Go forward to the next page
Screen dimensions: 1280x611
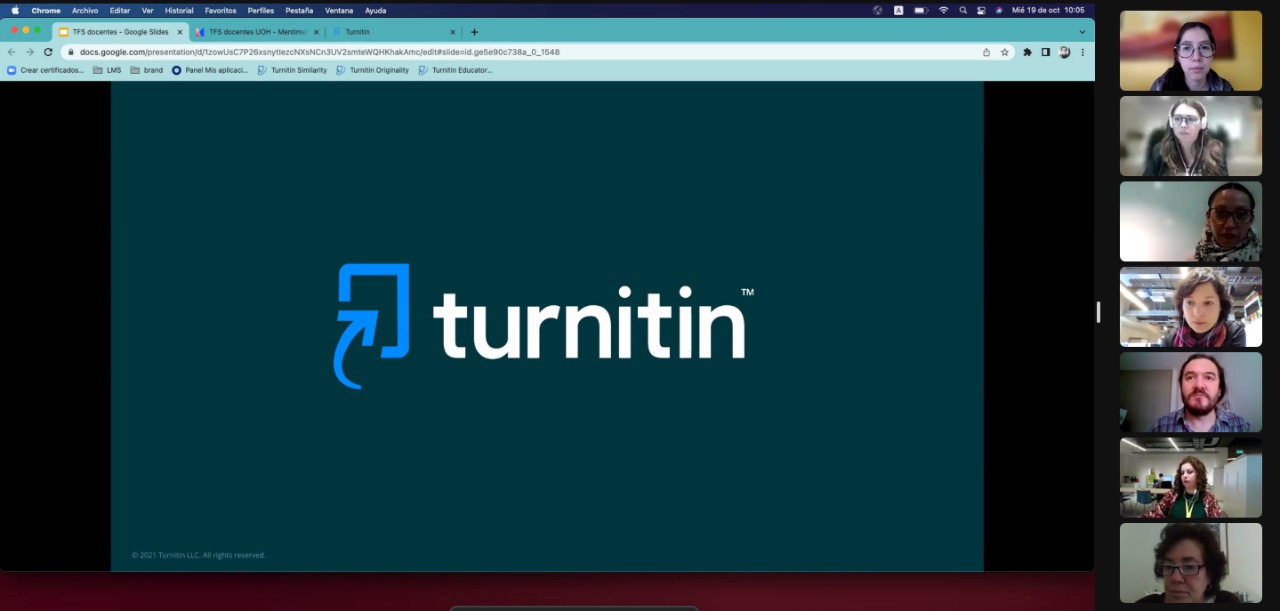(x=30, y=52)
